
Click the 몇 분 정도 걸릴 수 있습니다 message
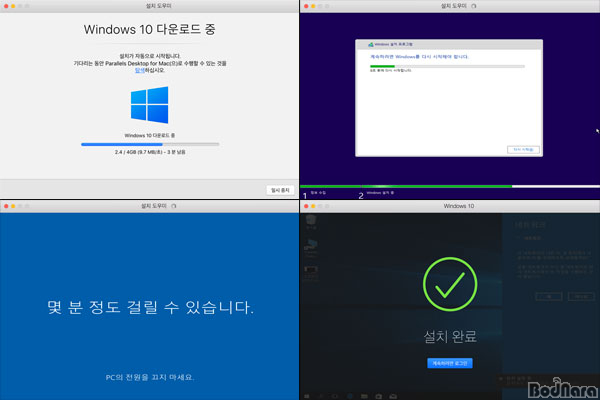[149, 304]
